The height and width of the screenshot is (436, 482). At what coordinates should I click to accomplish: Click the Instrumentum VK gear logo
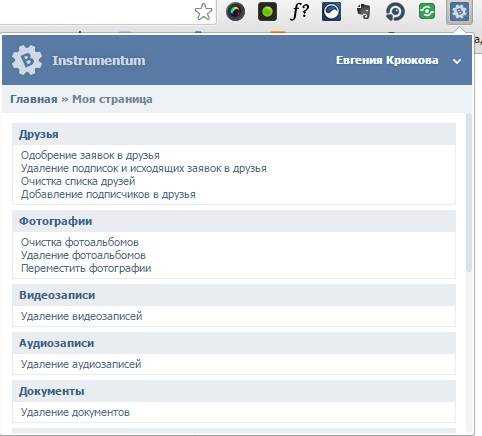[x=27, y=60]
